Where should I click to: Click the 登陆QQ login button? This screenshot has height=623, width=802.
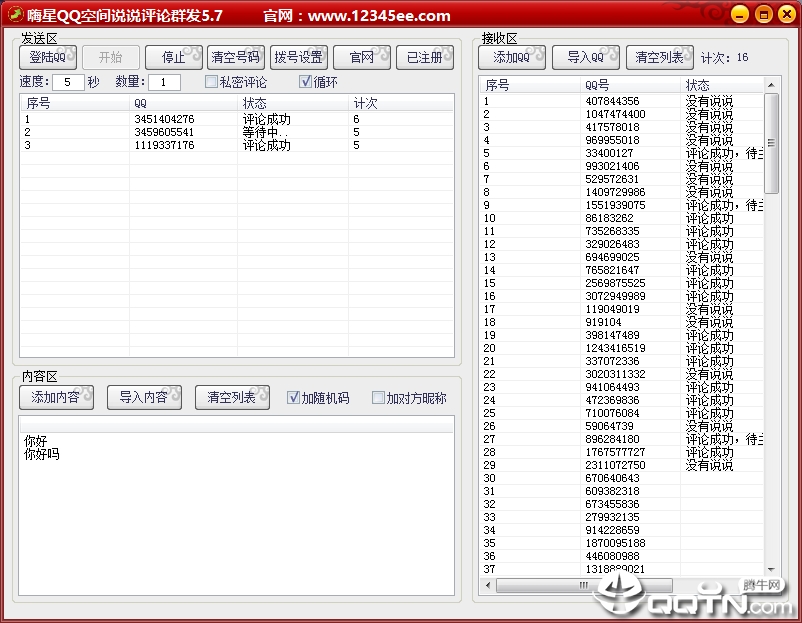[47, 57]
